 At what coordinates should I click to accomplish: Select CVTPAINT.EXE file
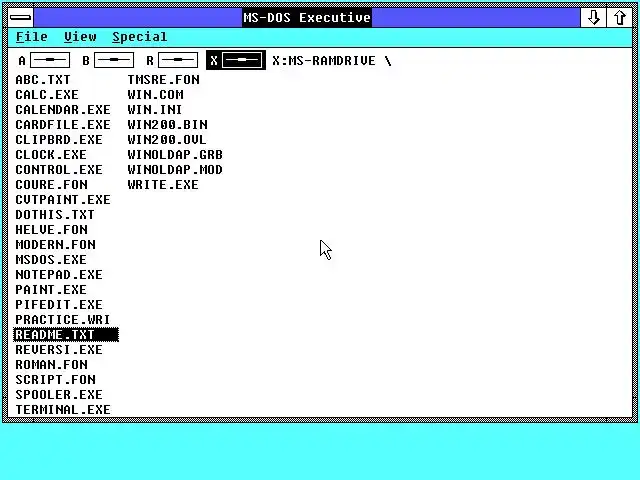[63, 200]
